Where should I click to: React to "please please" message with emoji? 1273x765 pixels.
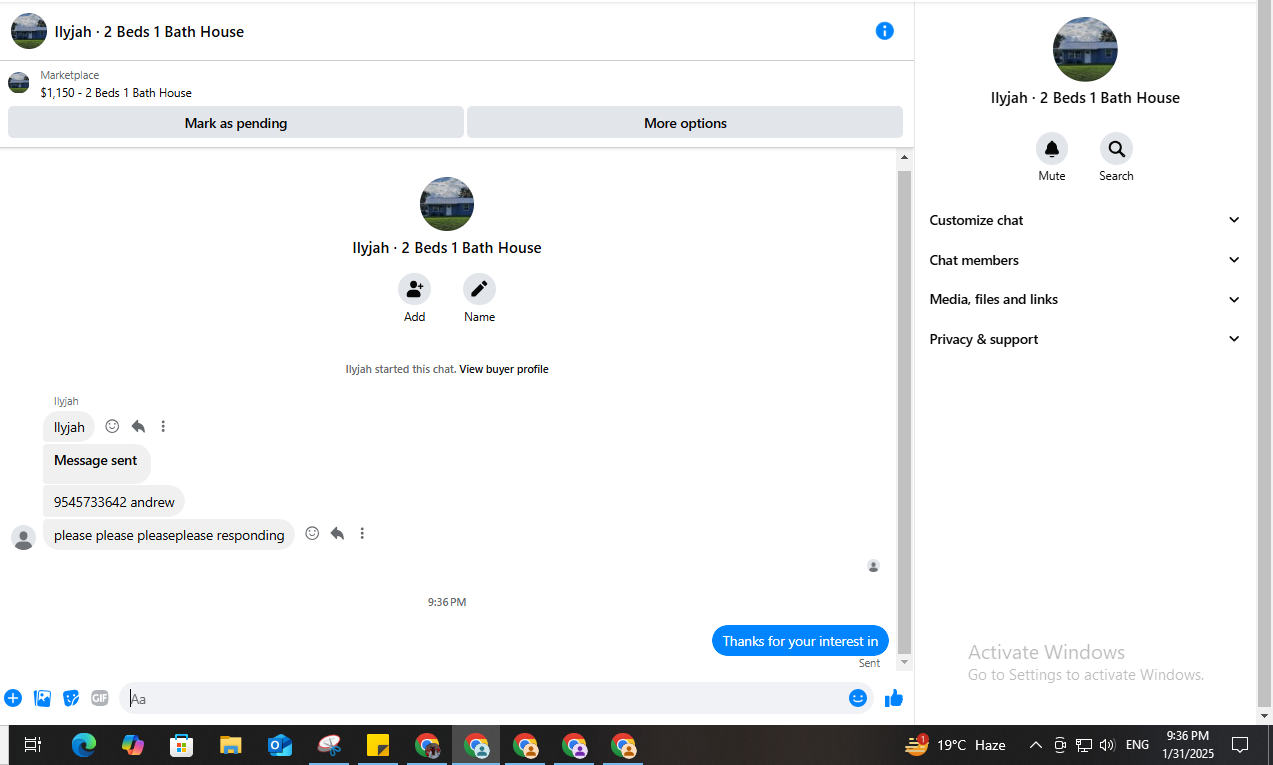312,534
